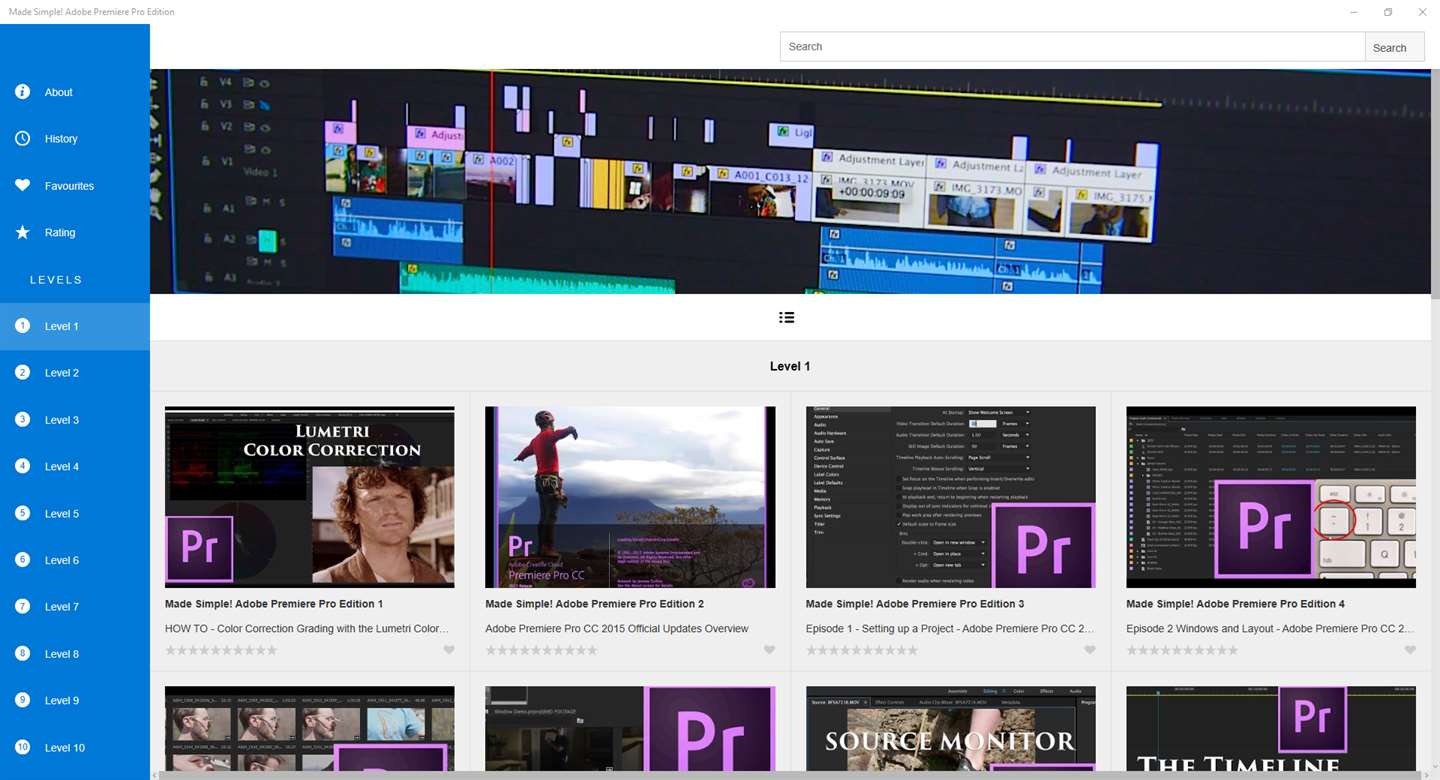Screen dimensions: 1440x780
Task: Open the Source Monitor video thumbnail
Action: [x=951, y=729]
